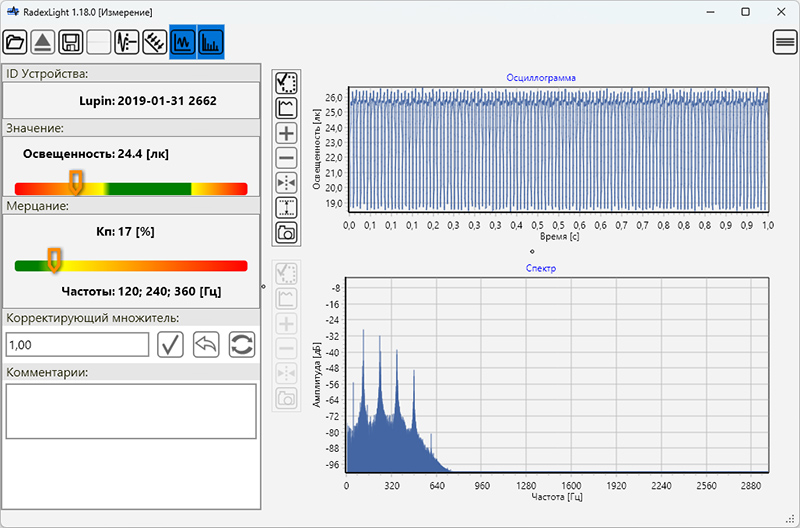
Task: Take oscillogram snapshot with camera icon
Action: 286,233
